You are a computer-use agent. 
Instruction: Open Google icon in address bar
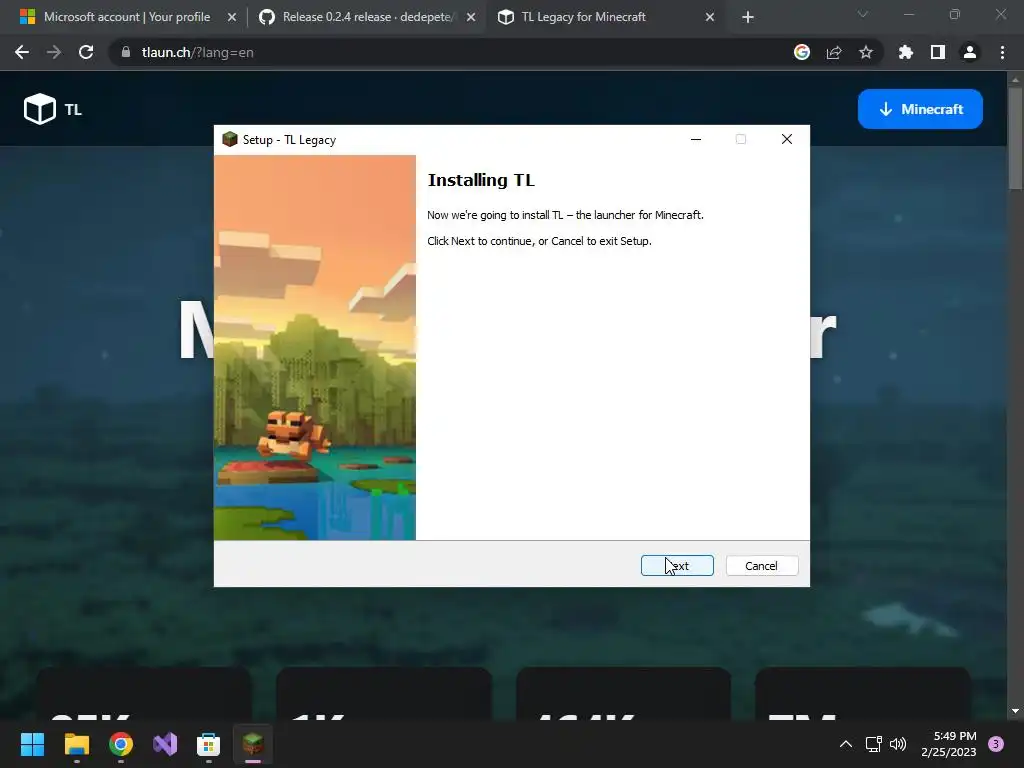pos(802,52)
